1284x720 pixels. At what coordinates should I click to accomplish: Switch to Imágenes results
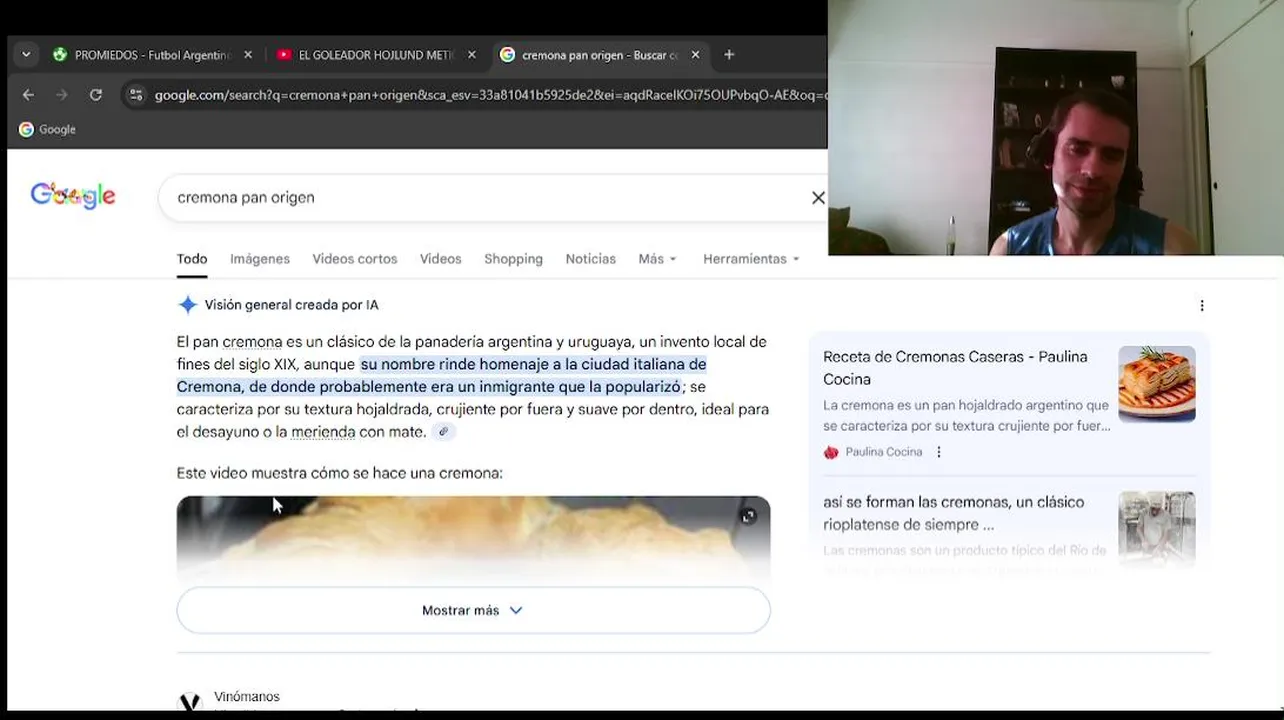[260, 259]
